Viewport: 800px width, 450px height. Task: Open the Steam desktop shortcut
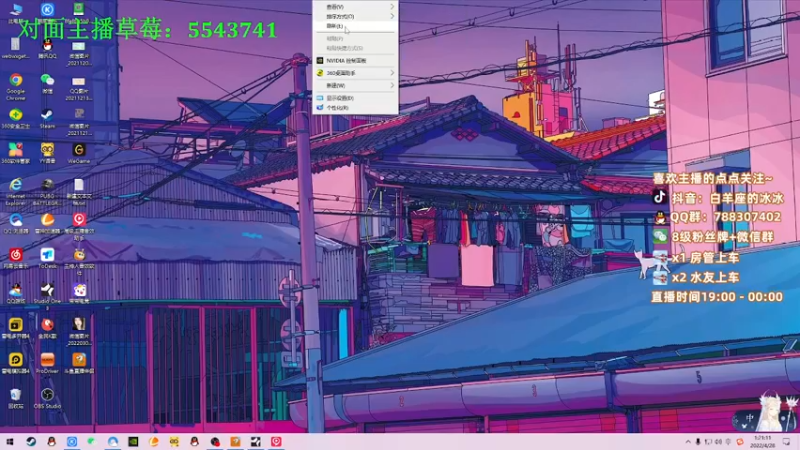click(47, 119)
